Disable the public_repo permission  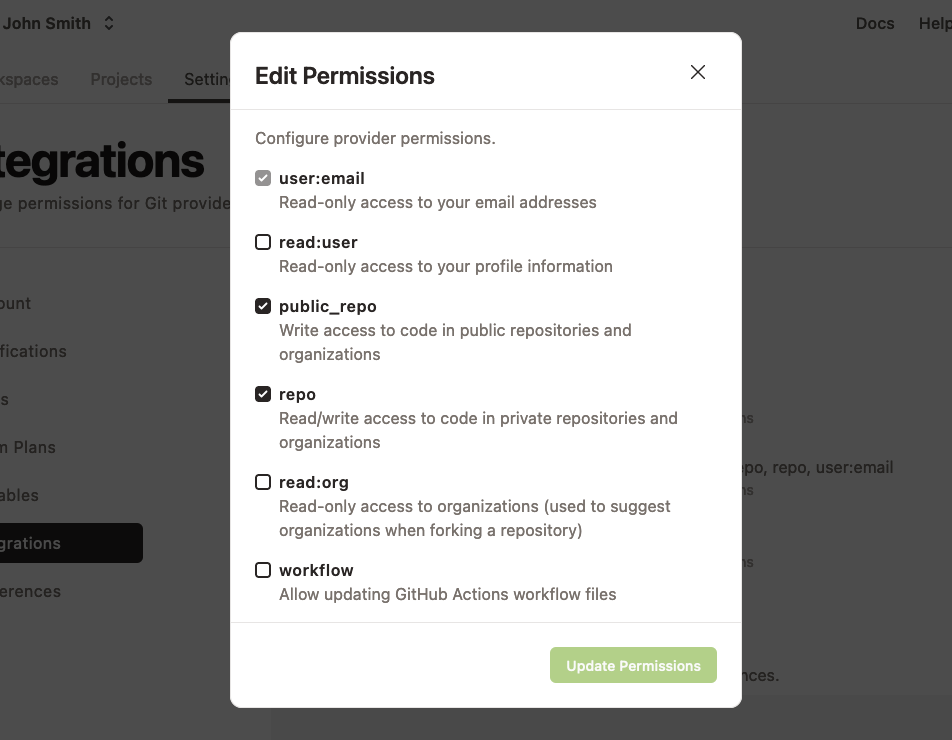coord(263,306)
